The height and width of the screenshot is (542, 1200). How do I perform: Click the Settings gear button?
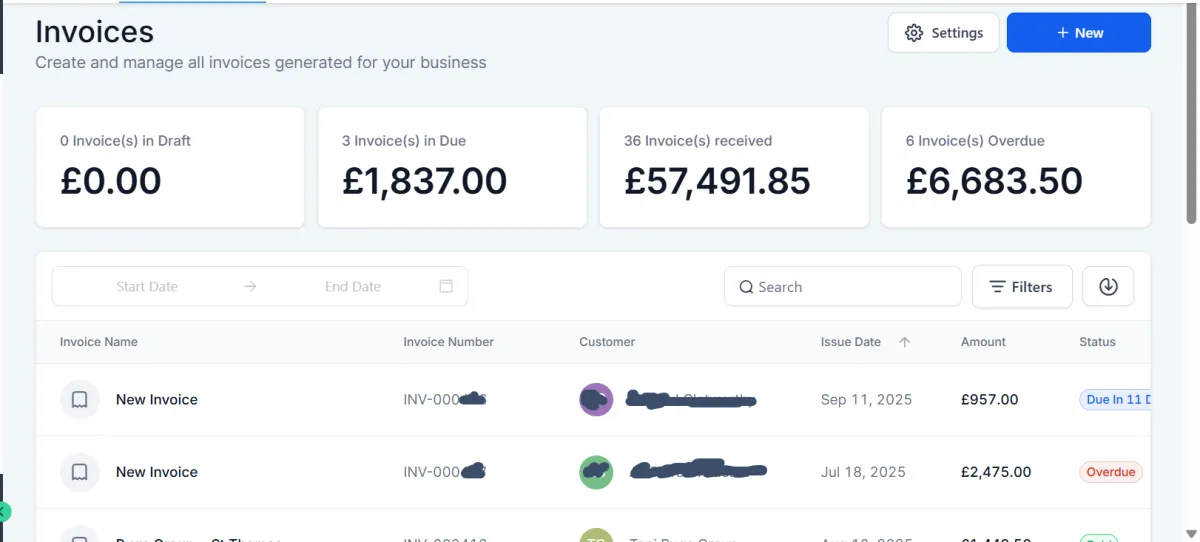tap(943, 33)
